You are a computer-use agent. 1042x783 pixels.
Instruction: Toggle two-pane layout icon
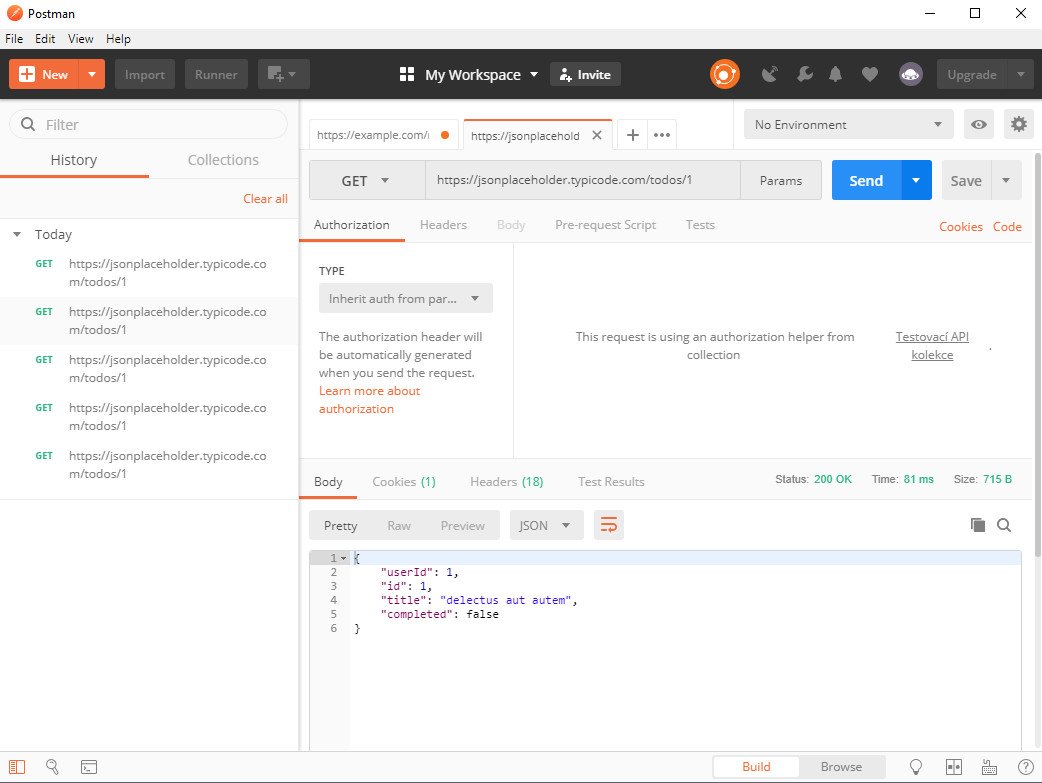954,767
